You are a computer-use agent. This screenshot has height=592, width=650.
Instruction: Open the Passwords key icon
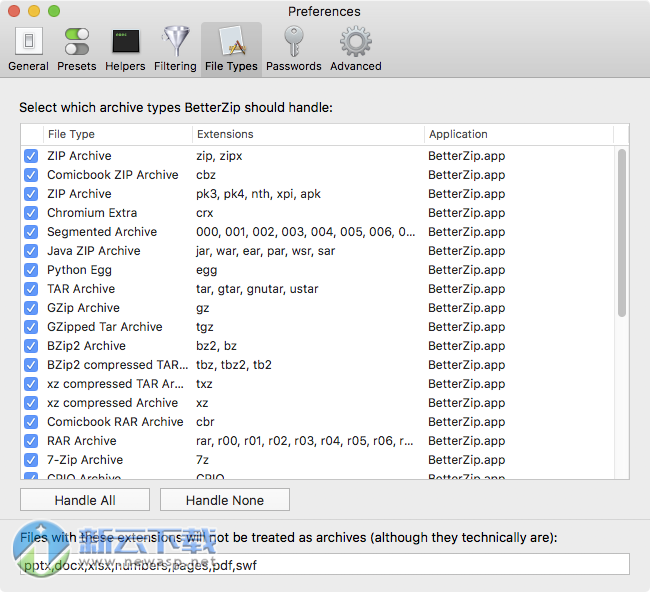click(x=293, y=41)
